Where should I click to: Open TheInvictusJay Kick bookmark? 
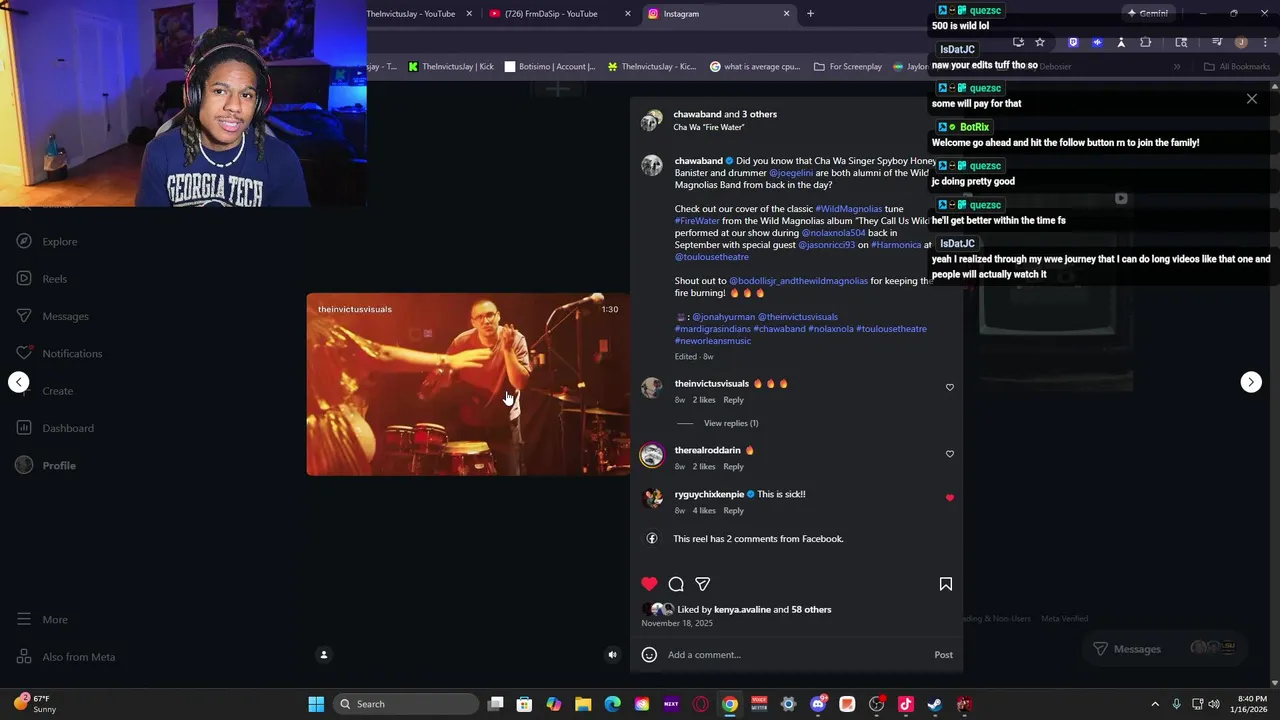[451, 67]
